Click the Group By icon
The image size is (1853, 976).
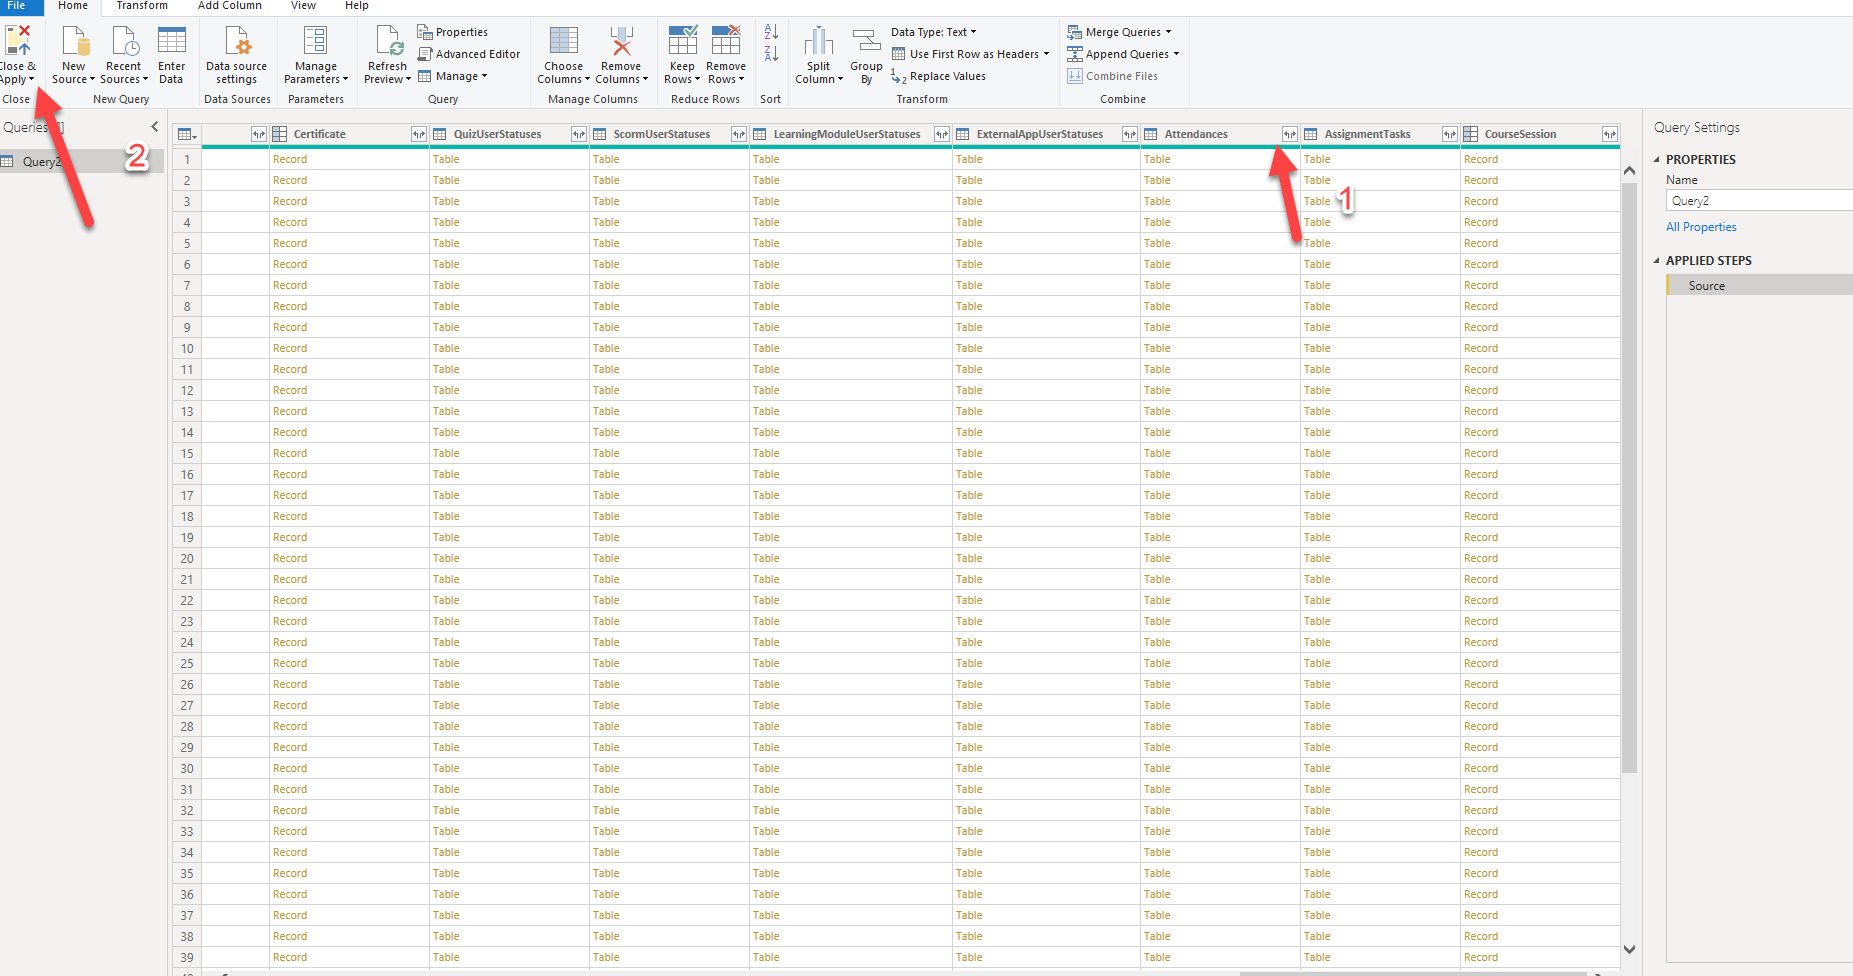click(866, 41)
